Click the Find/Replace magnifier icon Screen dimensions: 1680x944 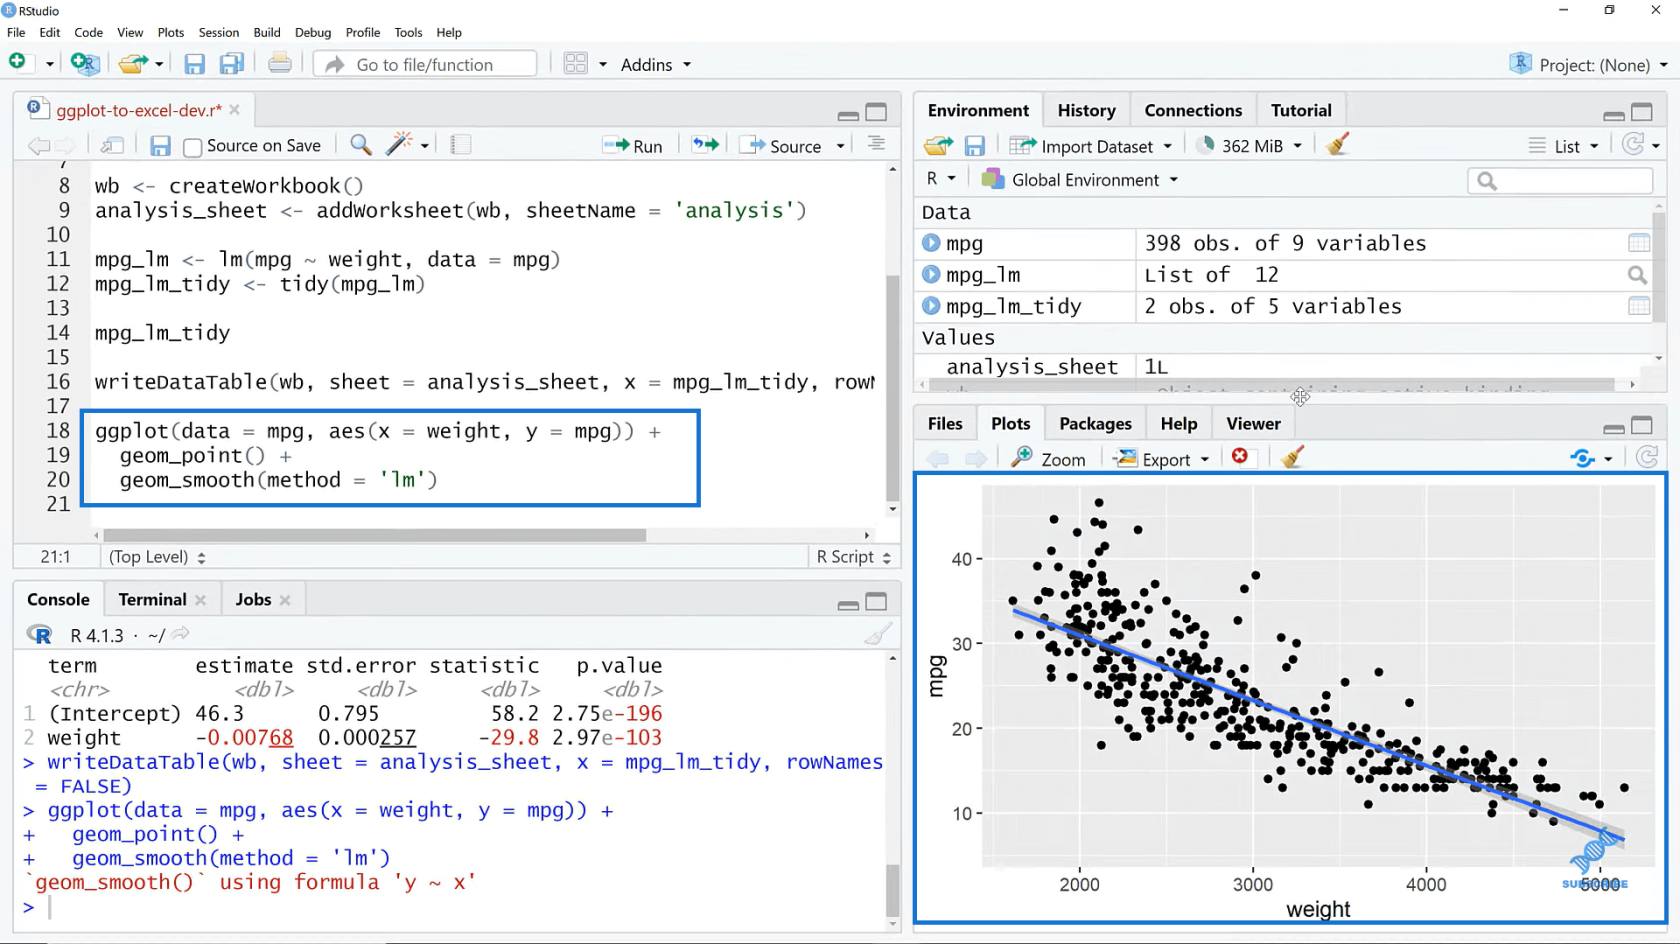click(x=361, y=145)
